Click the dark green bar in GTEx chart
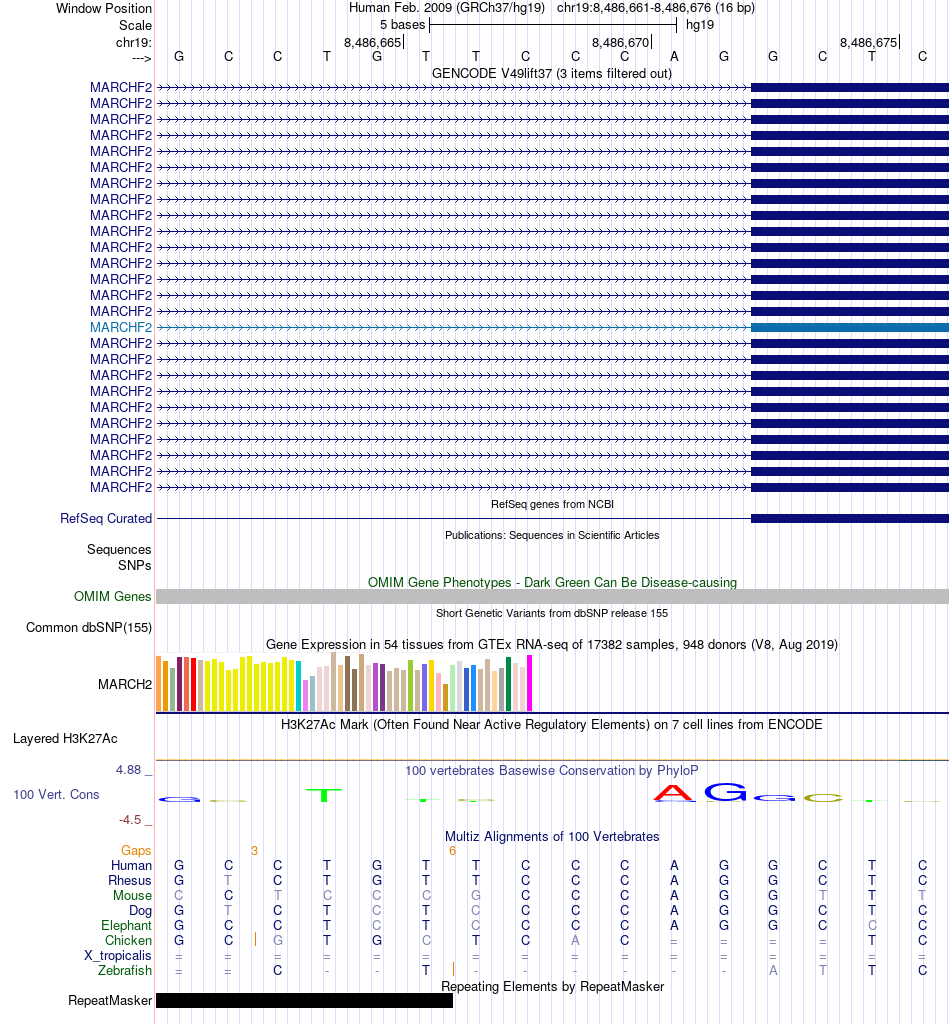 point(509,684)
